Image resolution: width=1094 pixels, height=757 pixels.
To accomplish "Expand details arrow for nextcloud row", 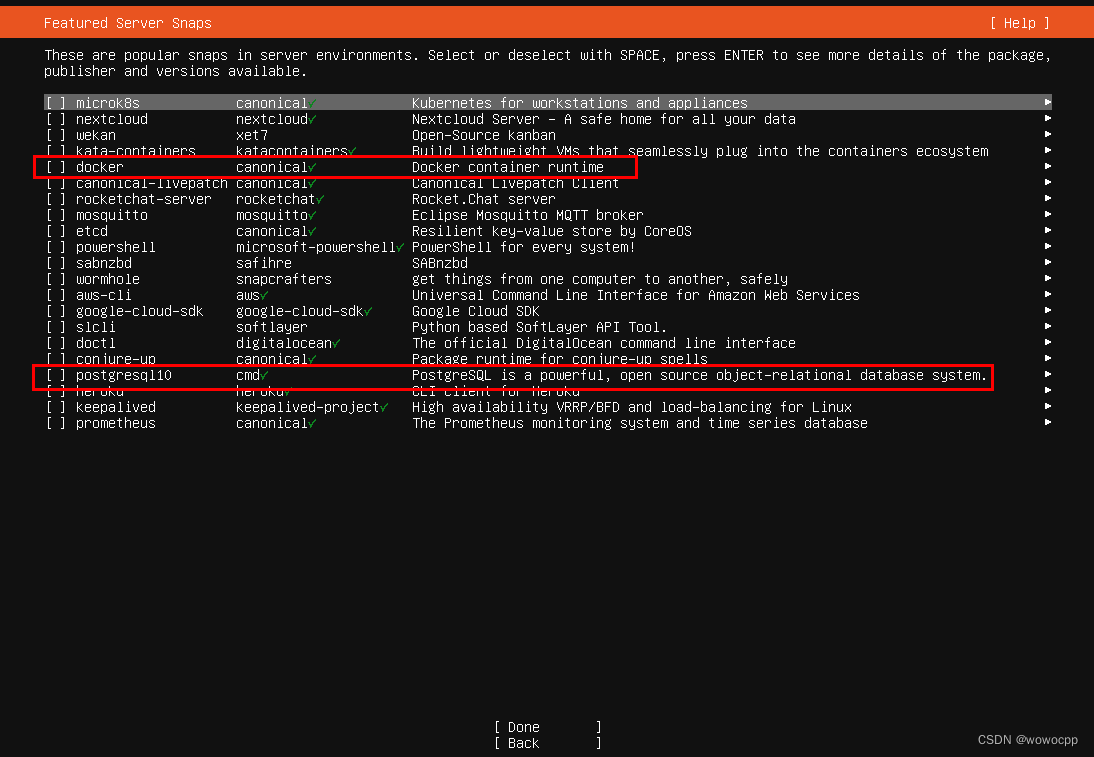I will 1047,119.
